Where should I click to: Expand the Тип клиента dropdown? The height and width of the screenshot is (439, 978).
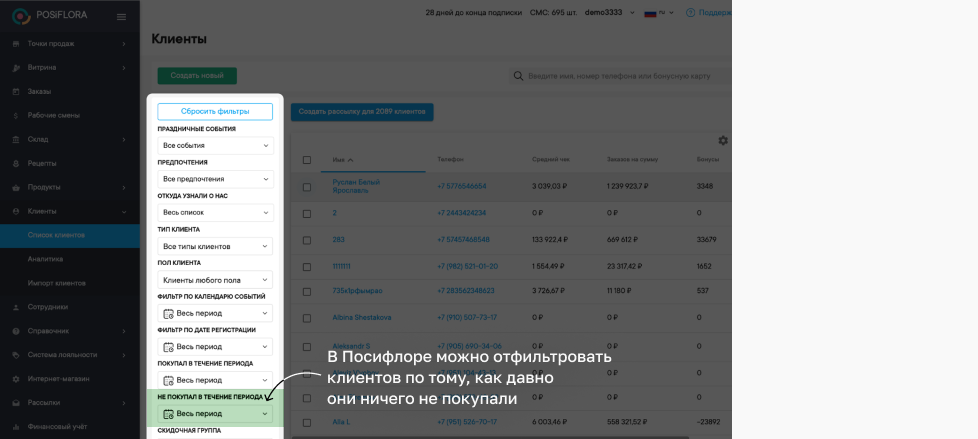(x=215, y=246)
